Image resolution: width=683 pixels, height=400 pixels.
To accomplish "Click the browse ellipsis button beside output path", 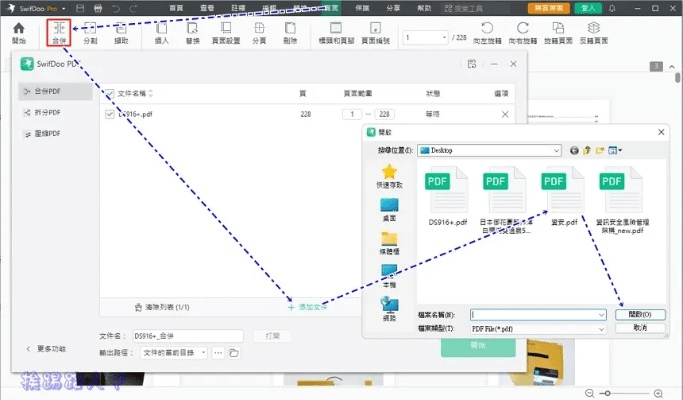I will coord(218,353).
